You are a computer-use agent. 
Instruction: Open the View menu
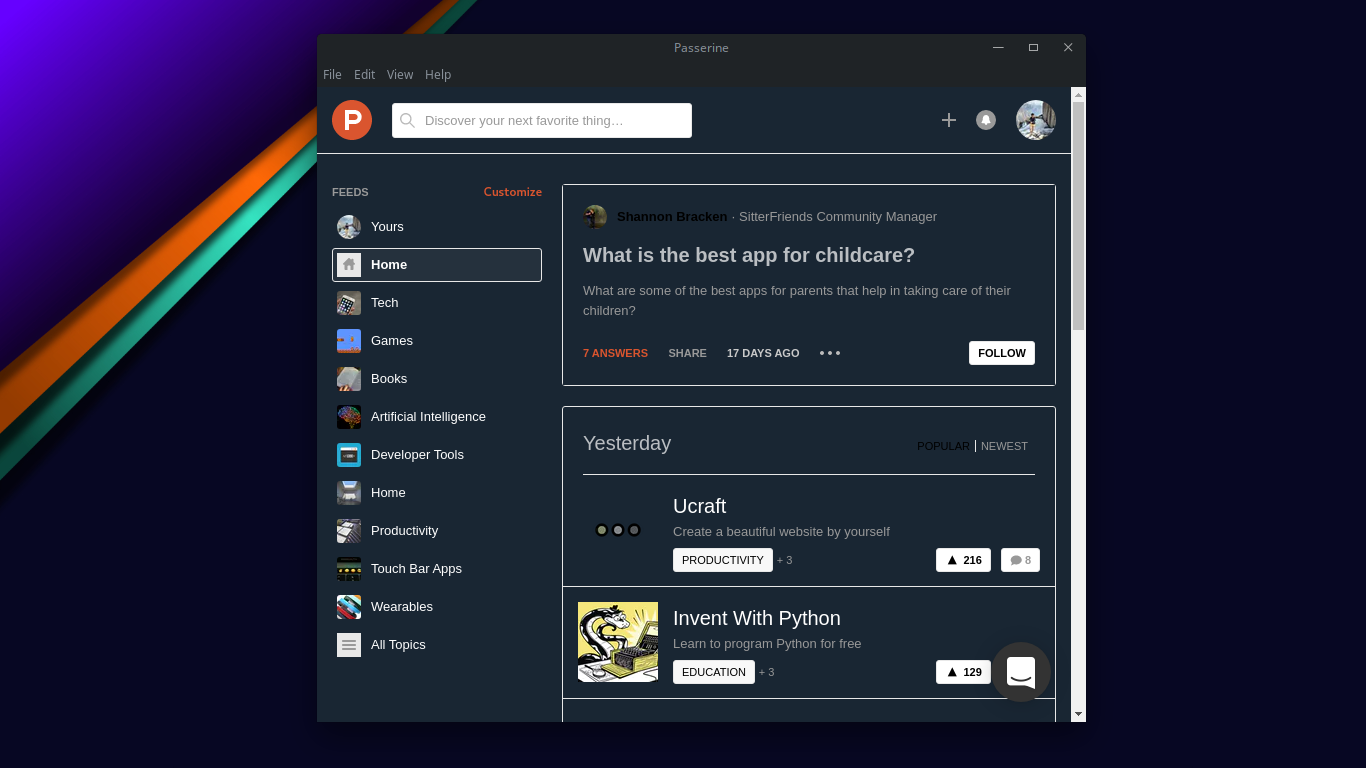tap(400, 75)
